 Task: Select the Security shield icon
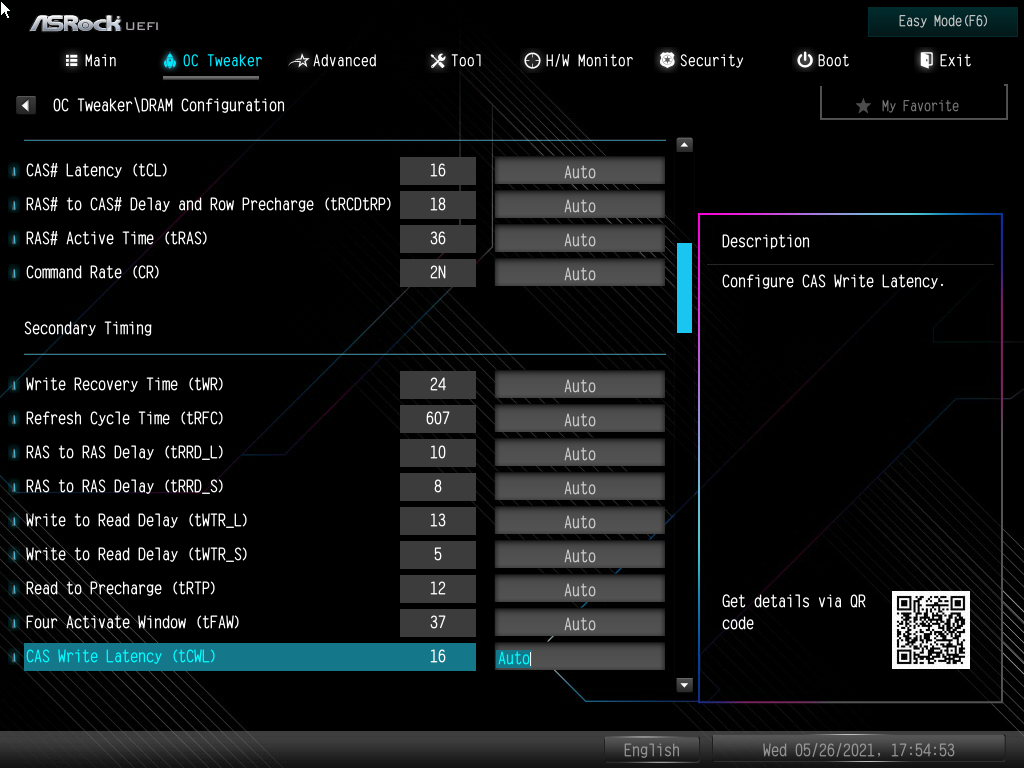click(666, 60)
